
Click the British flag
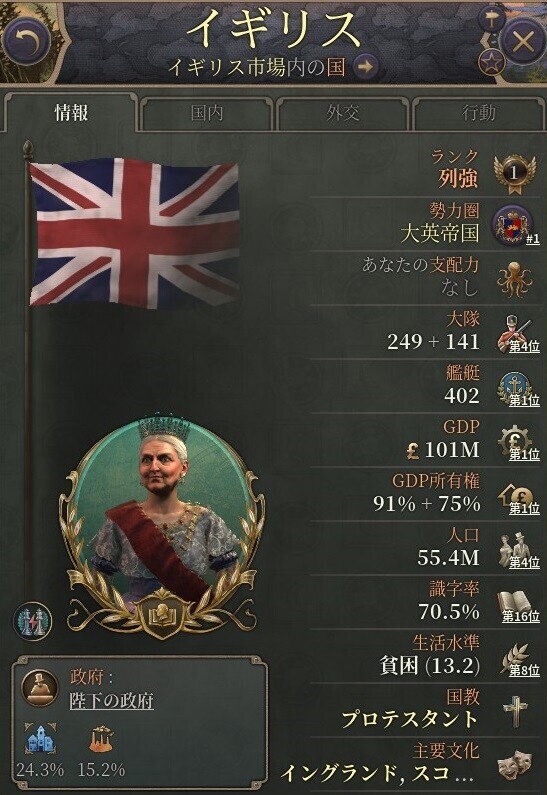134,232
